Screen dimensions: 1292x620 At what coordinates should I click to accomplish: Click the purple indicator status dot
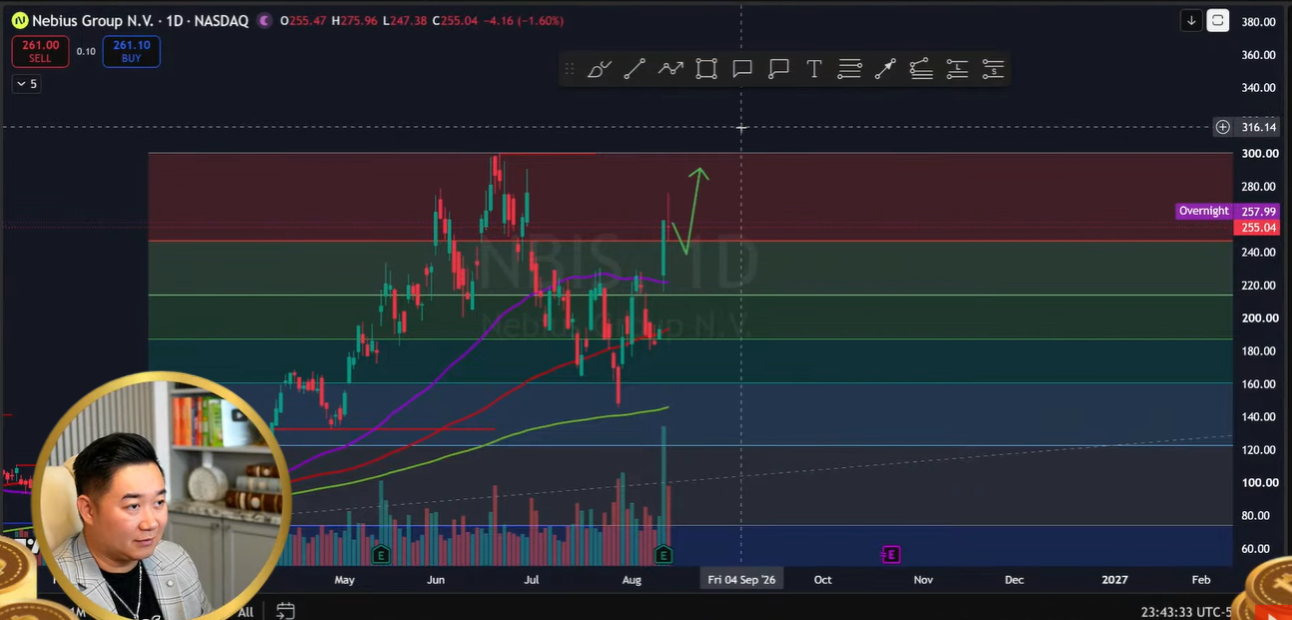(264, 21)
